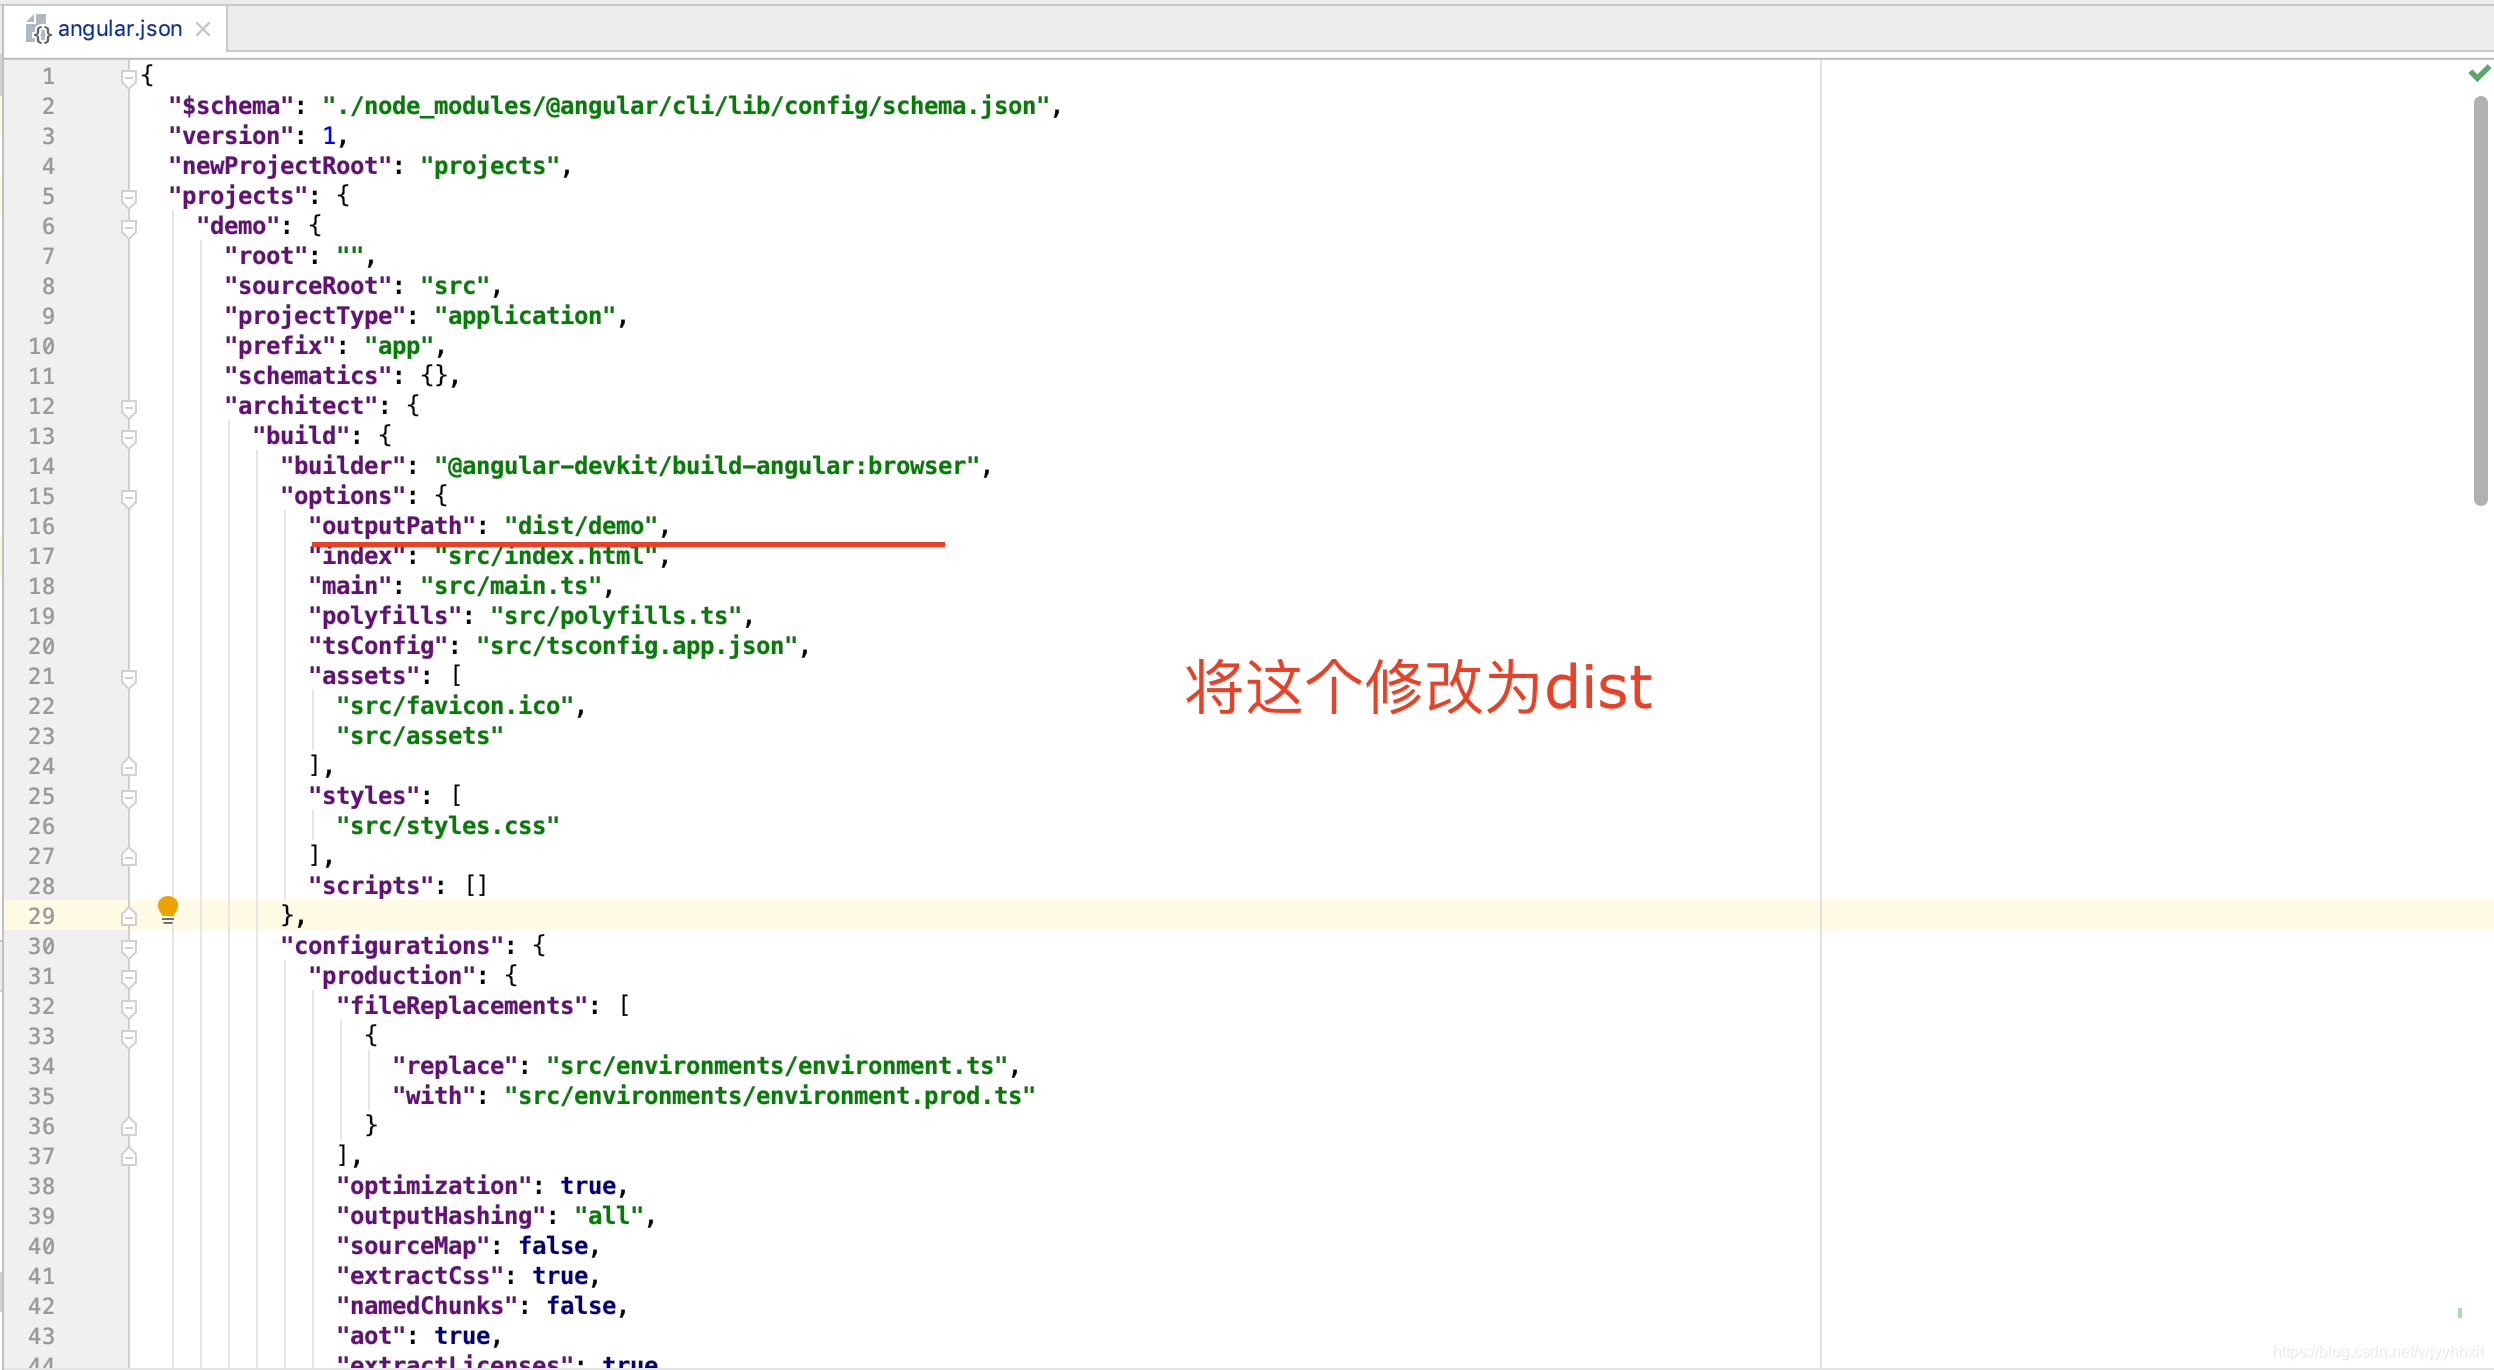The width and height of the screenshot is (2494, 1370).
Task: Collapse the "configurations" block at line 30
Action: click(x=128, y=947)
